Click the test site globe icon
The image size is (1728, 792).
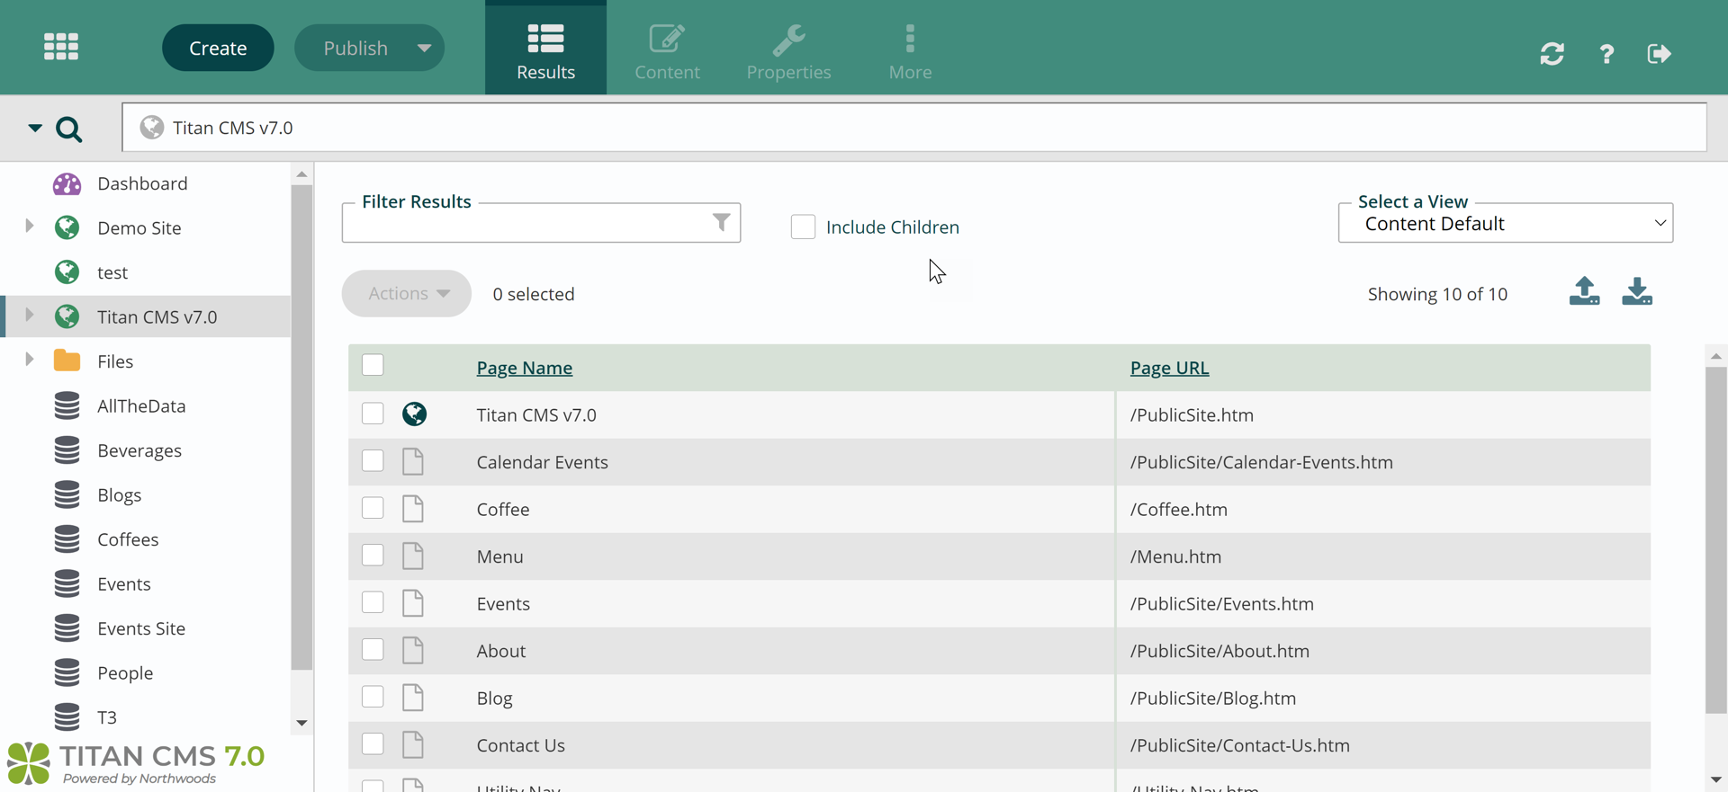(x=67, y=272)
